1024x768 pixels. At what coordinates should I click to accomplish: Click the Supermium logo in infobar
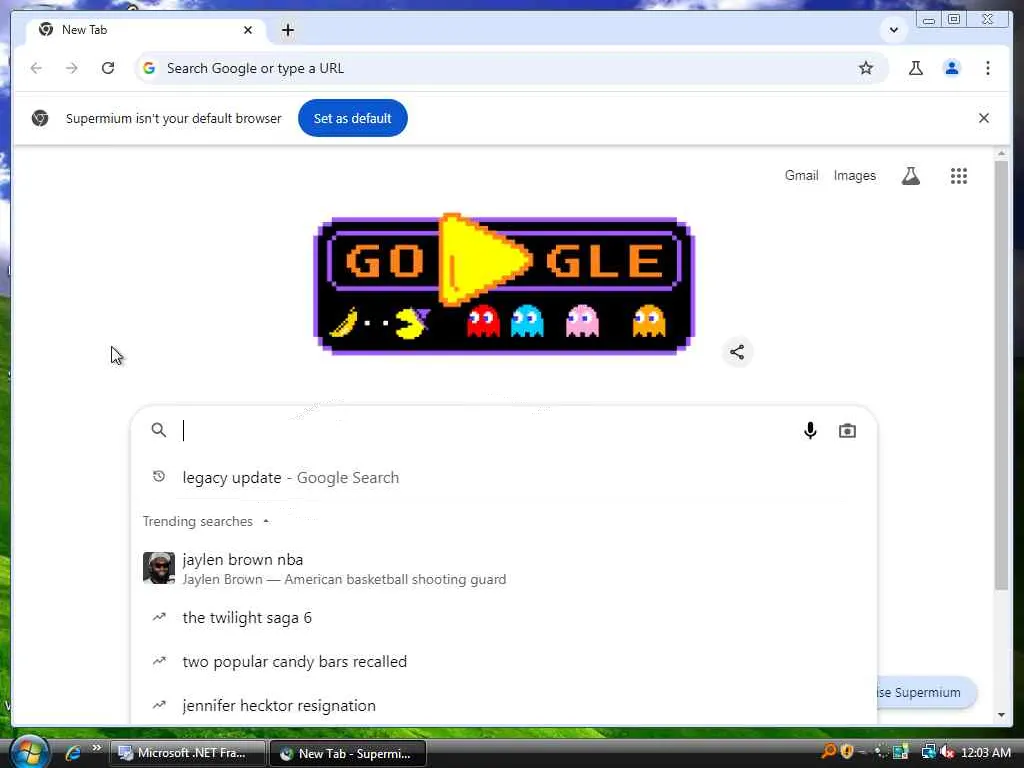(x=40, y=118)
